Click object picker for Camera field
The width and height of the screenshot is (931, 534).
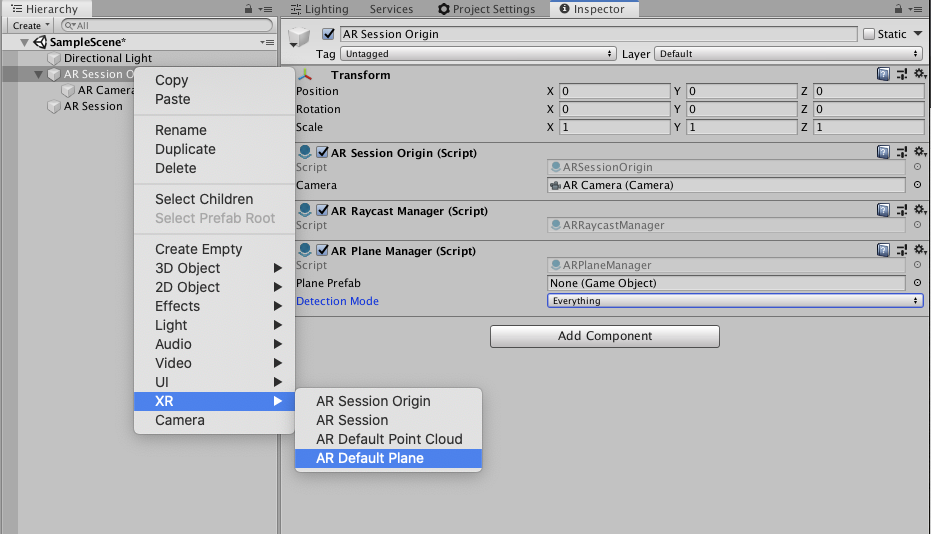point(917,185)
